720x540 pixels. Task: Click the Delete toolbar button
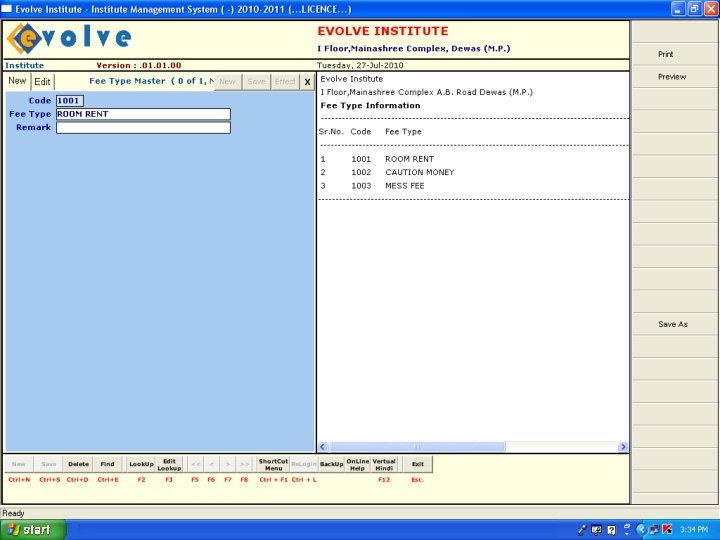click(79, 464)
